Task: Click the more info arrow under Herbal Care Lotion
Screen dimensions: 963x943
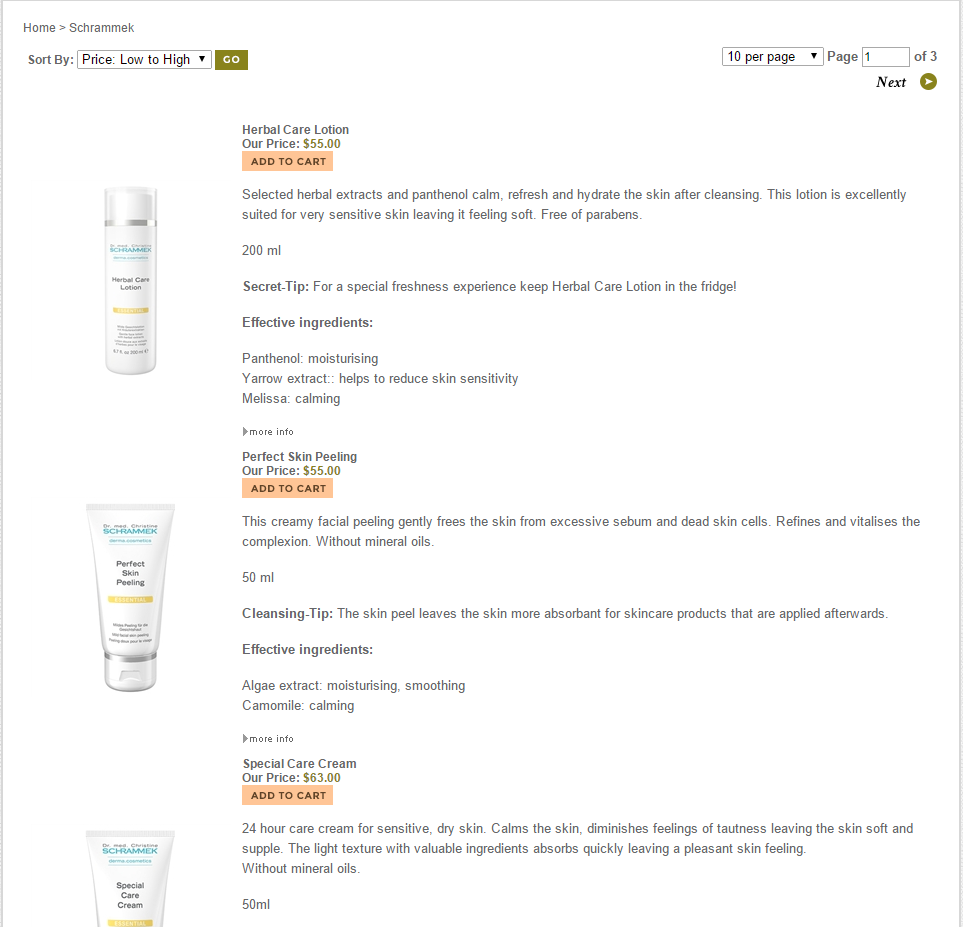Action: [245, 432]
